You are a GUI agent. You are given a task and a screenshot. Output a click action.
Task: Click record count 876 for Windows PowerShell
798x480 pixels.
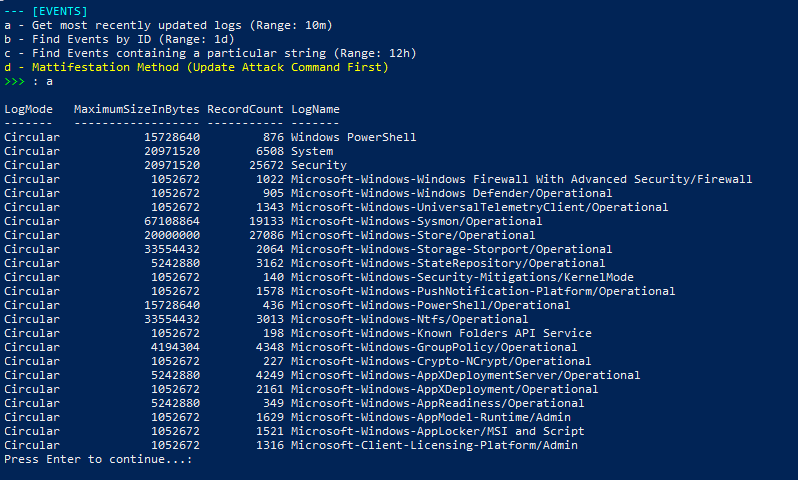pos(273,137)
